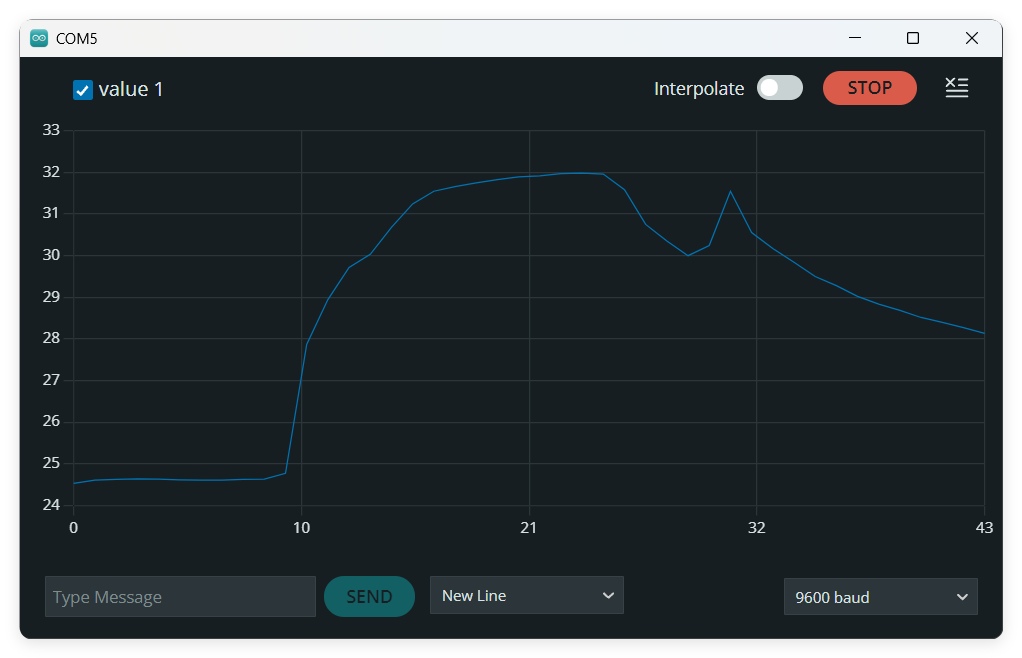The image size is (1022, 658).
Task: Click the chevron arrow beside 9600 baud
Action: 962,597
